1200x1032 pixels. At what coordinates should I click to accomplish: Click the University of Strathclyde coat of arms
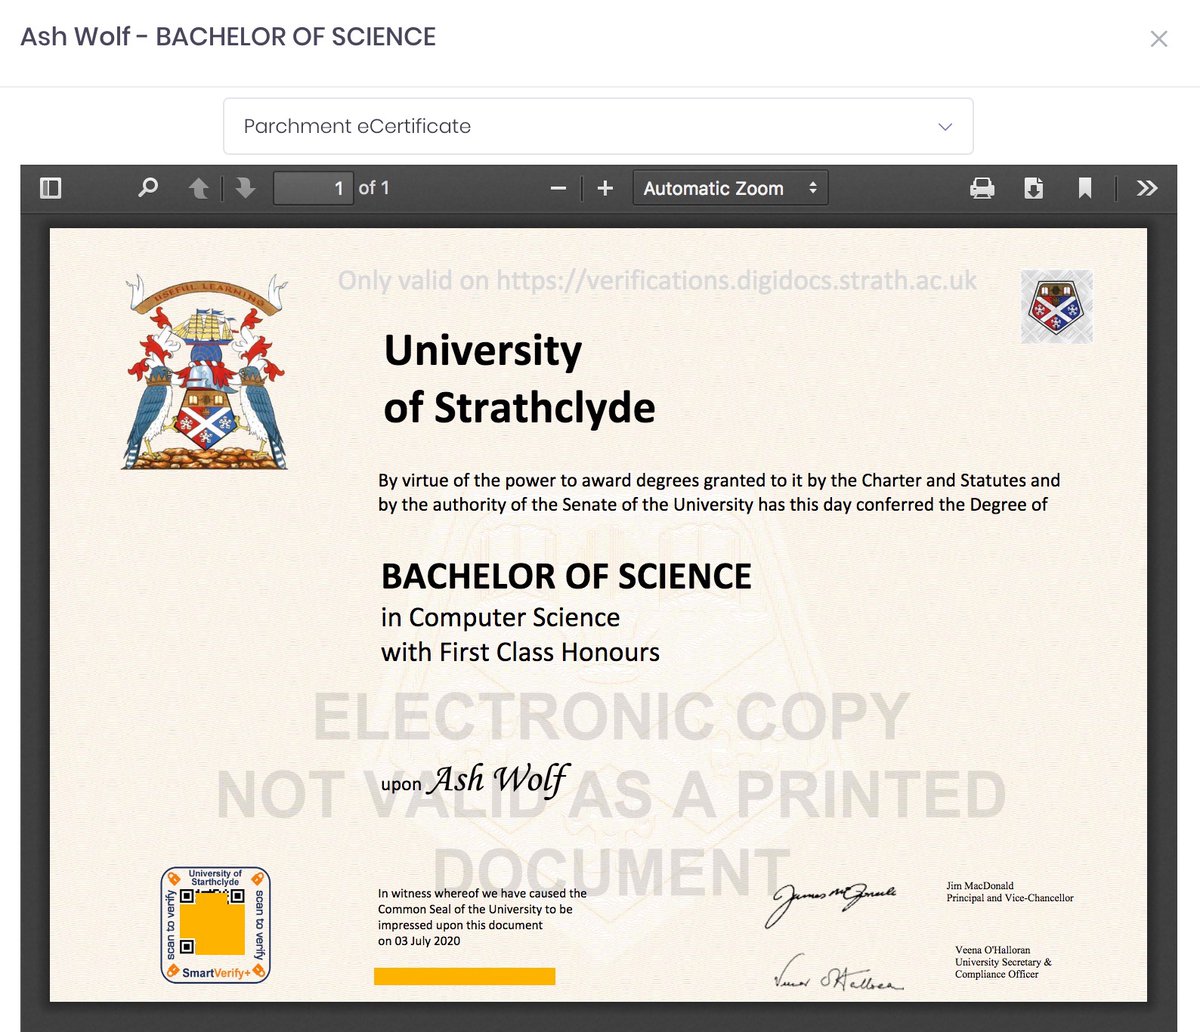pos(206,372)
